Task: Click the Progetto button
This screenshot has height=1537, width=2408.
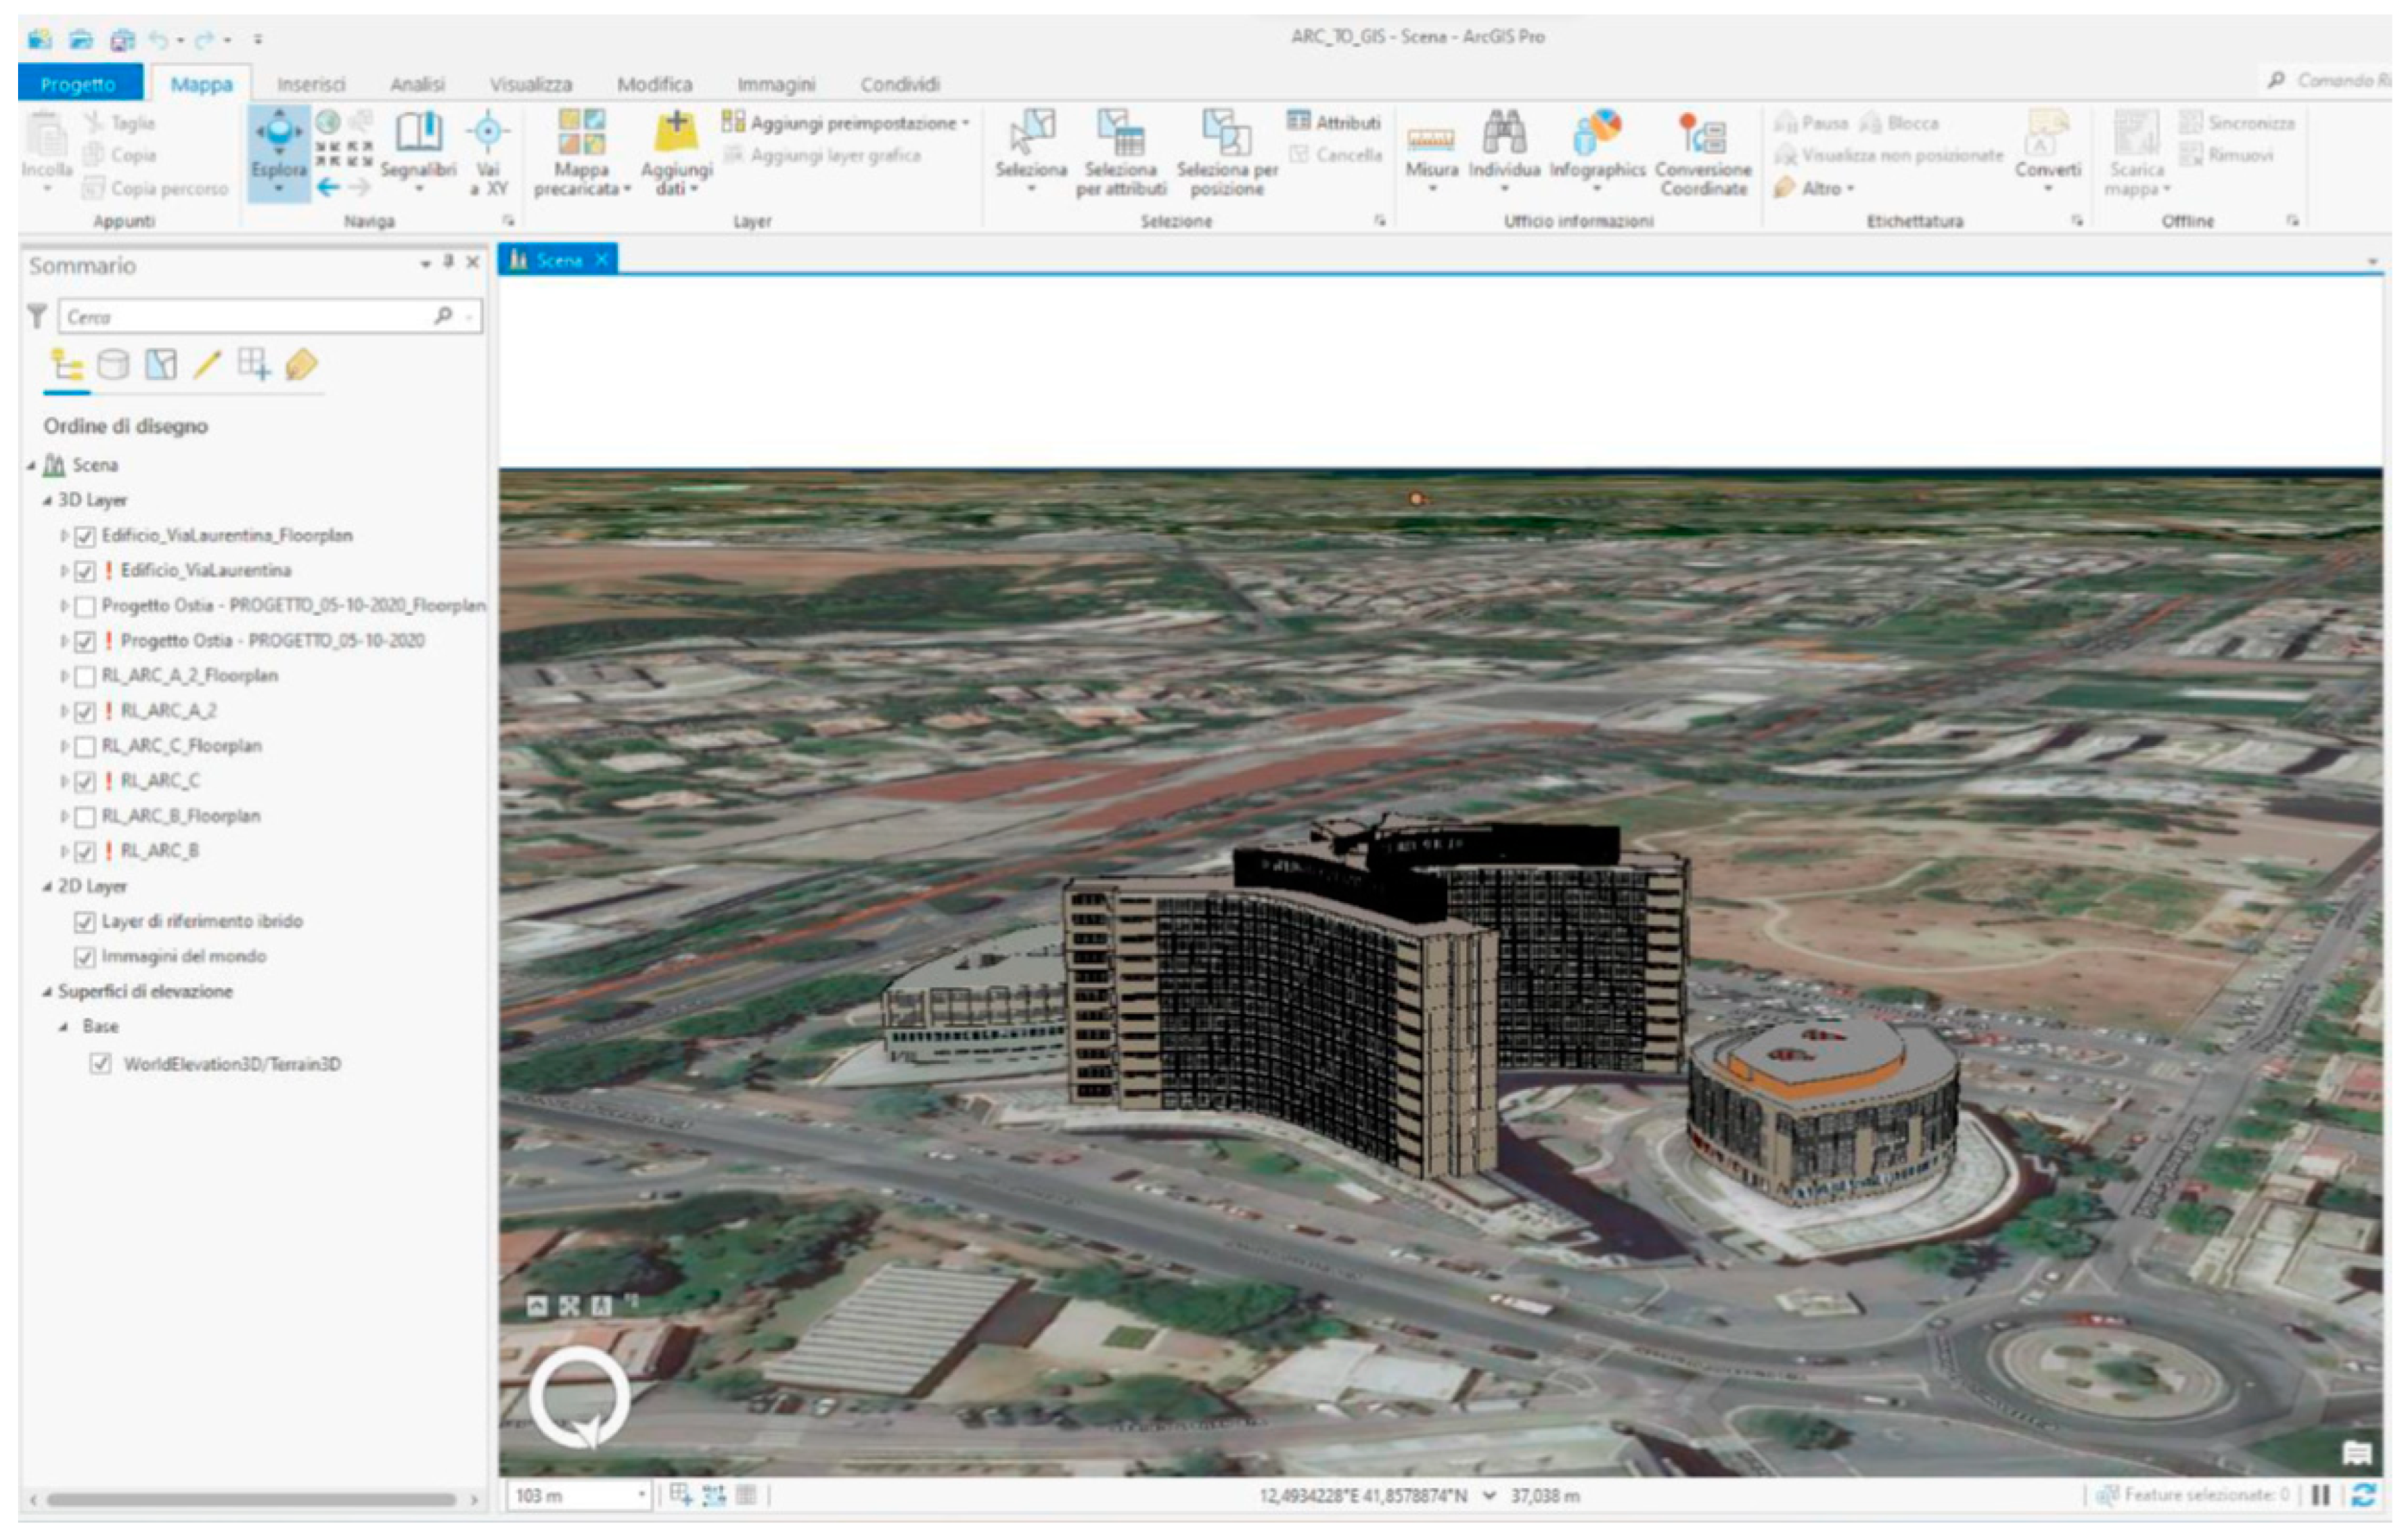Action: point(78,84)
